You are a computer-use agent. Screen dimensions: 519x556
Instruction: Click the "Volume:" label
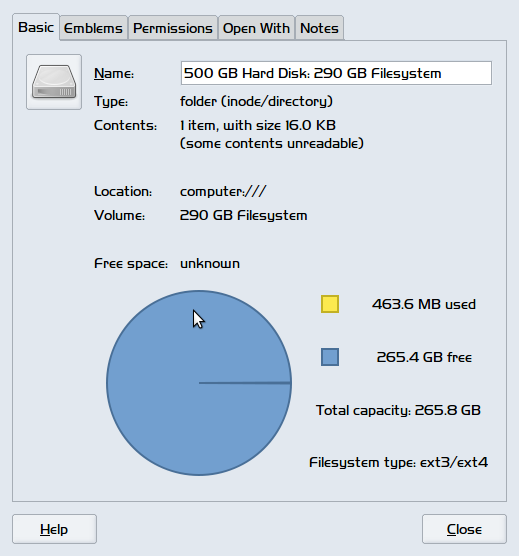click(x=119, y=215)
